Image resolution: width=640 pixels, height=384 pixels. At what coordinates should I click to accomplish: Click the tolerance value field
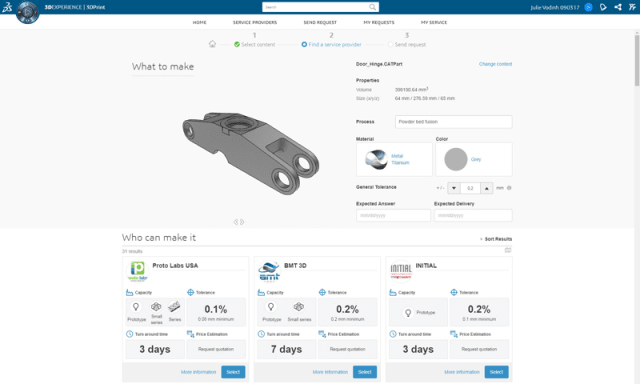tap(470, 188)
